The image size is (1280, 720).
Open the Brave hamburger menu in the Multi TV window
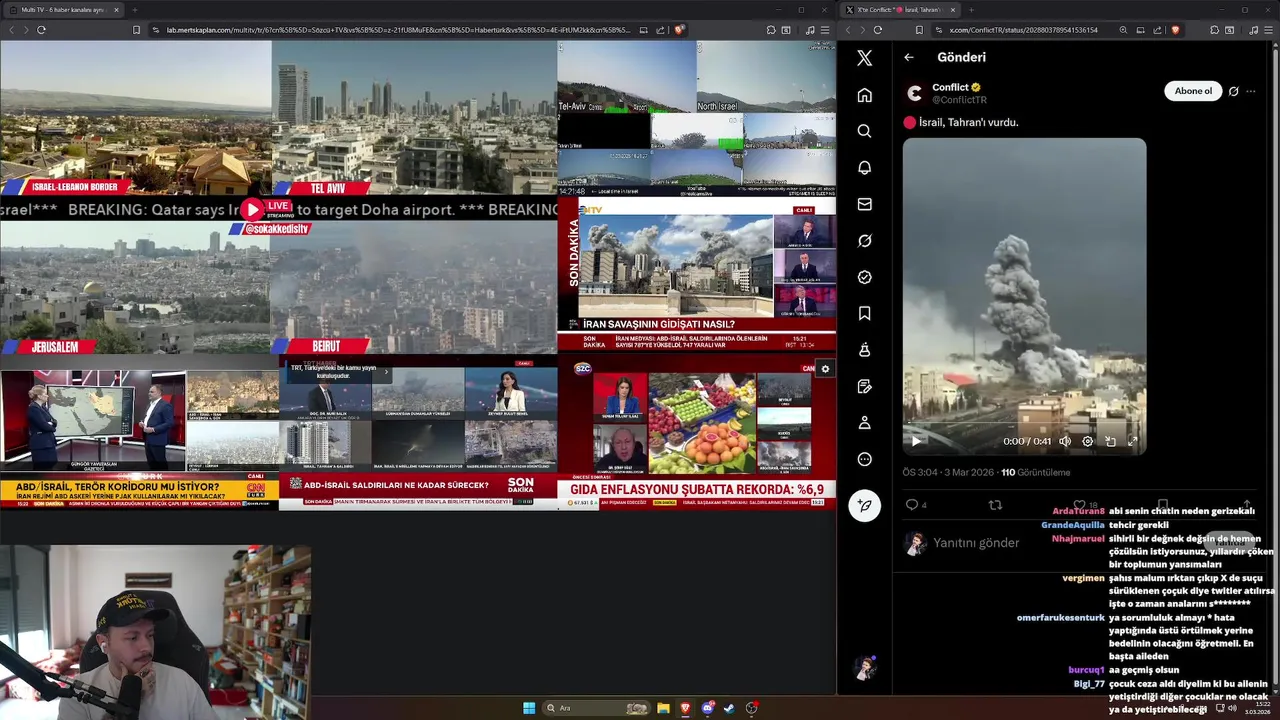point(824,30)
